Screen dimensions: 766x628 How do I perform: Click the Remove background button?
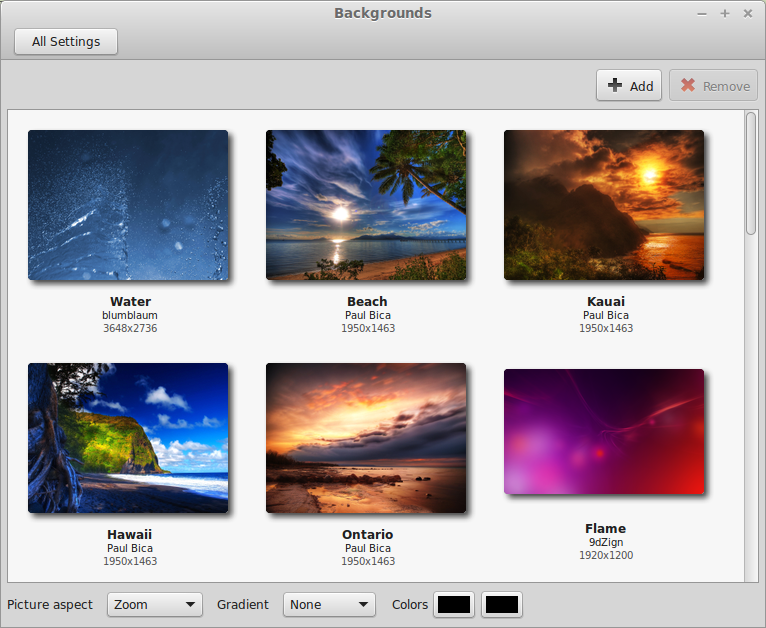[x=713, y=86]
